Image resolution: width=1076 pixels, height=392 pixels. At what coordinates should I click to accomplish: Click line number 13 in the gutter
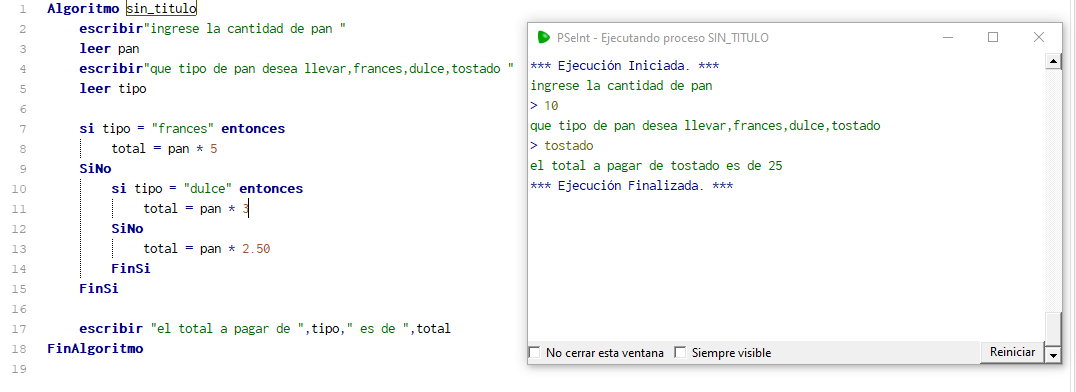[x=19, y=249]
